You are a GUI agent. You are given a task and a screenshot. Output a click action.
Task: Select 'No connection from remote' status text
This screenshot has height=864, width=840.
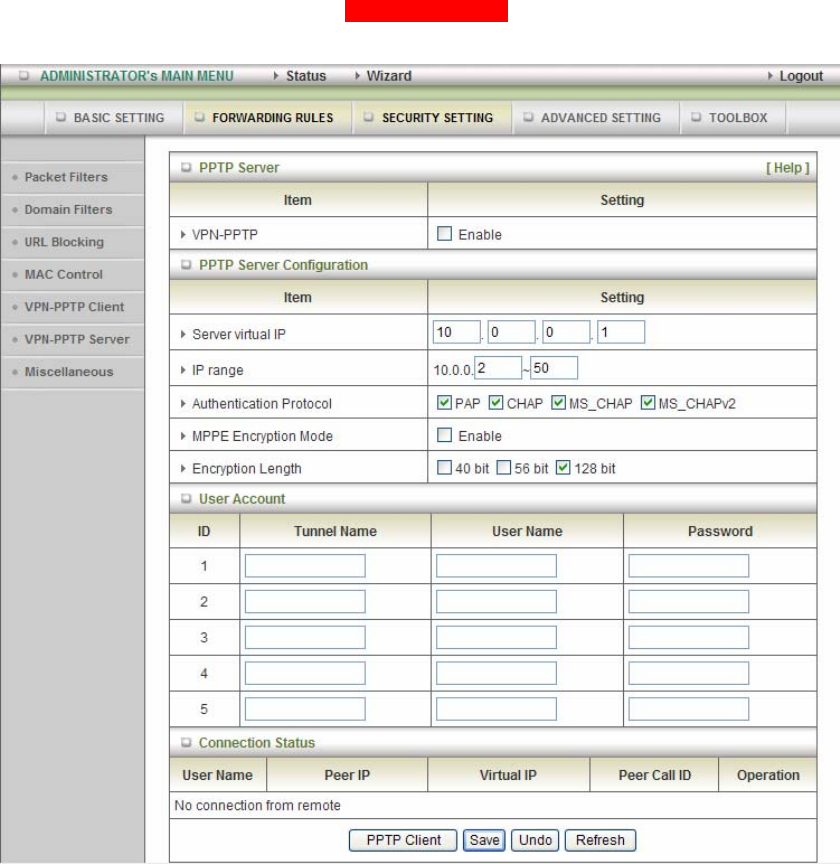tap(257, 805)
